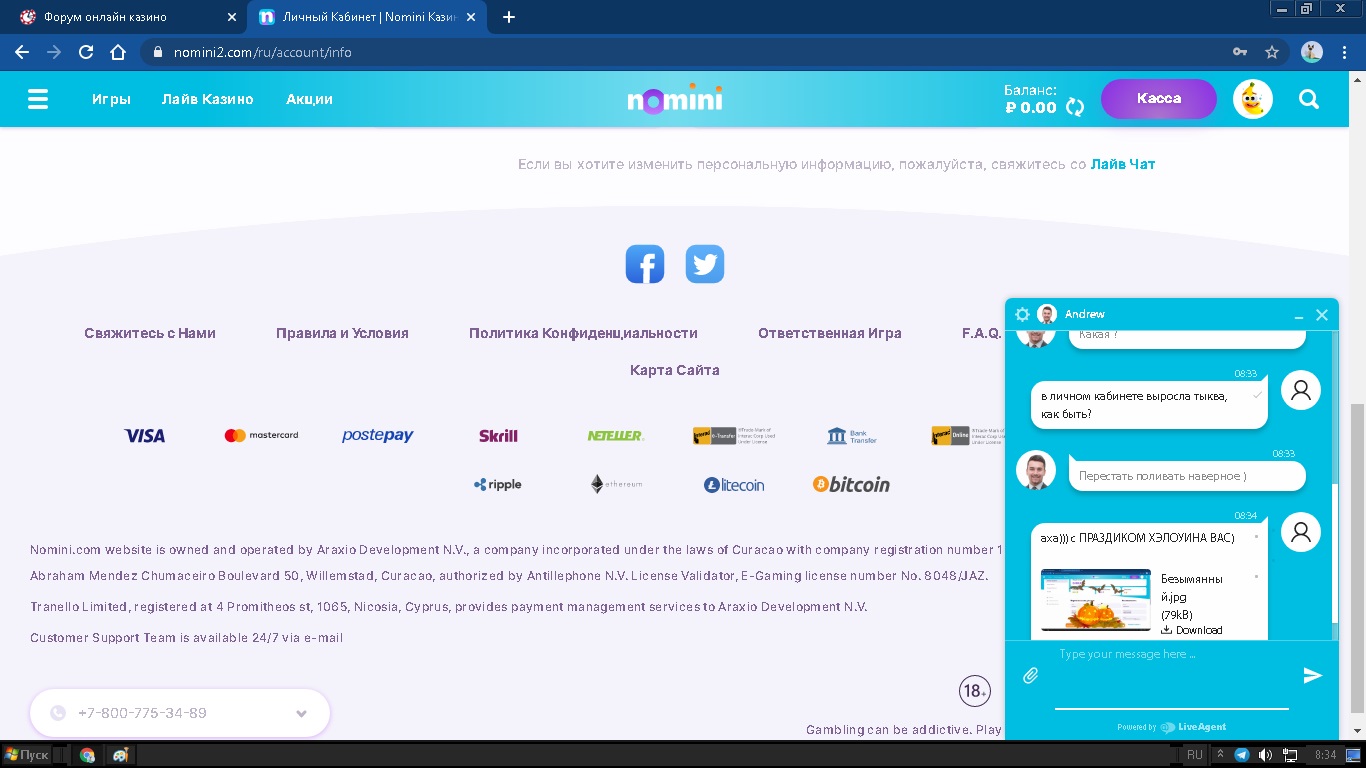Click the Neteller payment logo

tap(616, 436)
